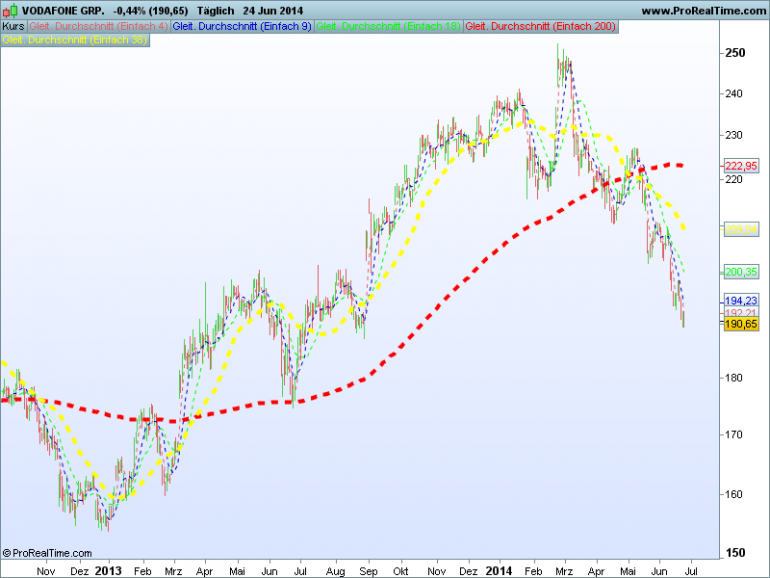The image size is (770, 578).
Task: Click the candlestick icon beside VODAFONE GRP.
Action: 10,10
